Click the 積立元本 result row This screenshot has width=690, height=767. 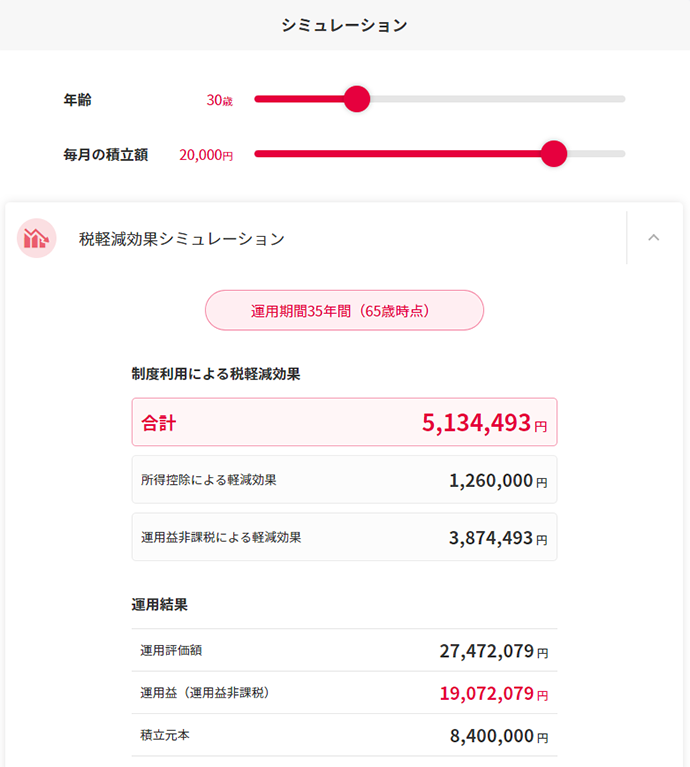[344, 736]
